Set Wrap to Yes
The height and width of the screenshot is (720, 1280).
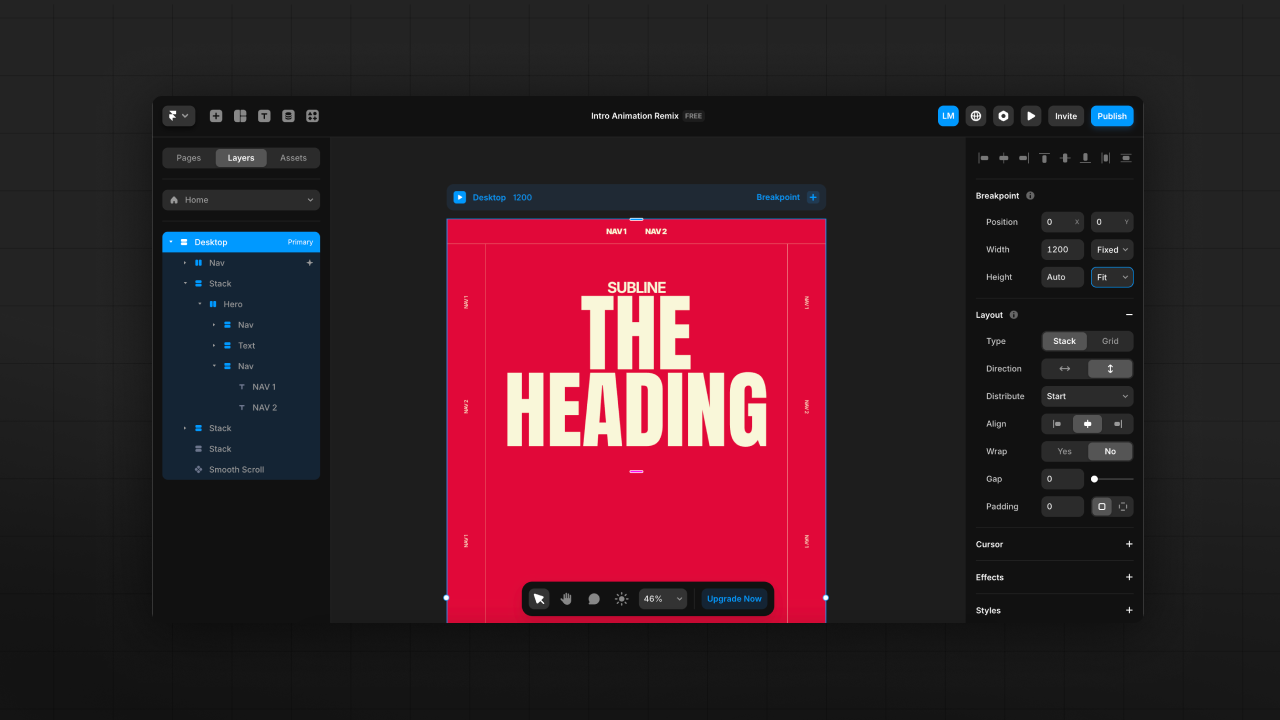1064,451
